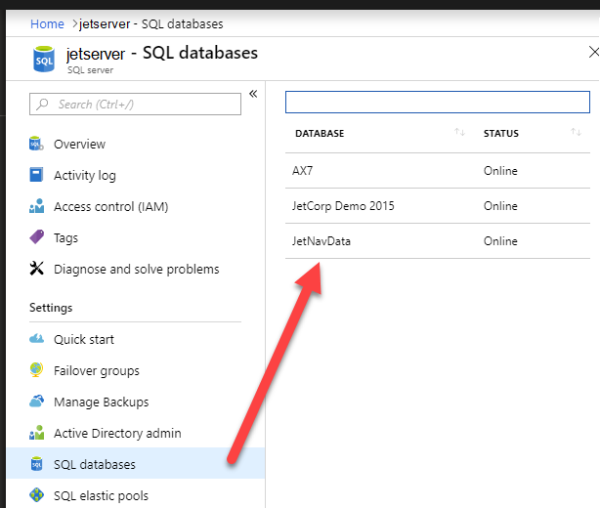Close the SQL databases blade

[x=593, y=52]
